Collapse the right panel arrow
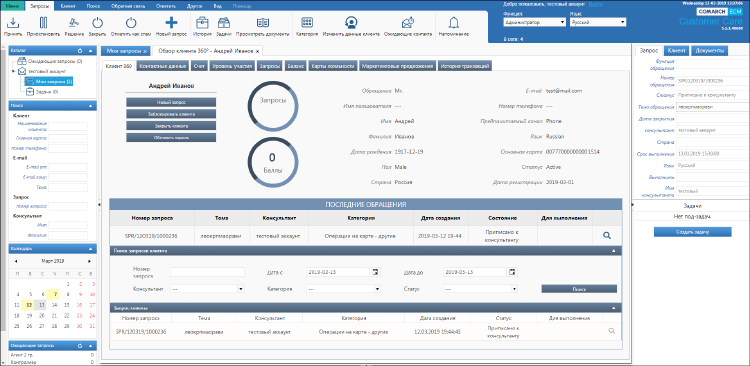Screen dimensions: 750x366 [633, 204]
